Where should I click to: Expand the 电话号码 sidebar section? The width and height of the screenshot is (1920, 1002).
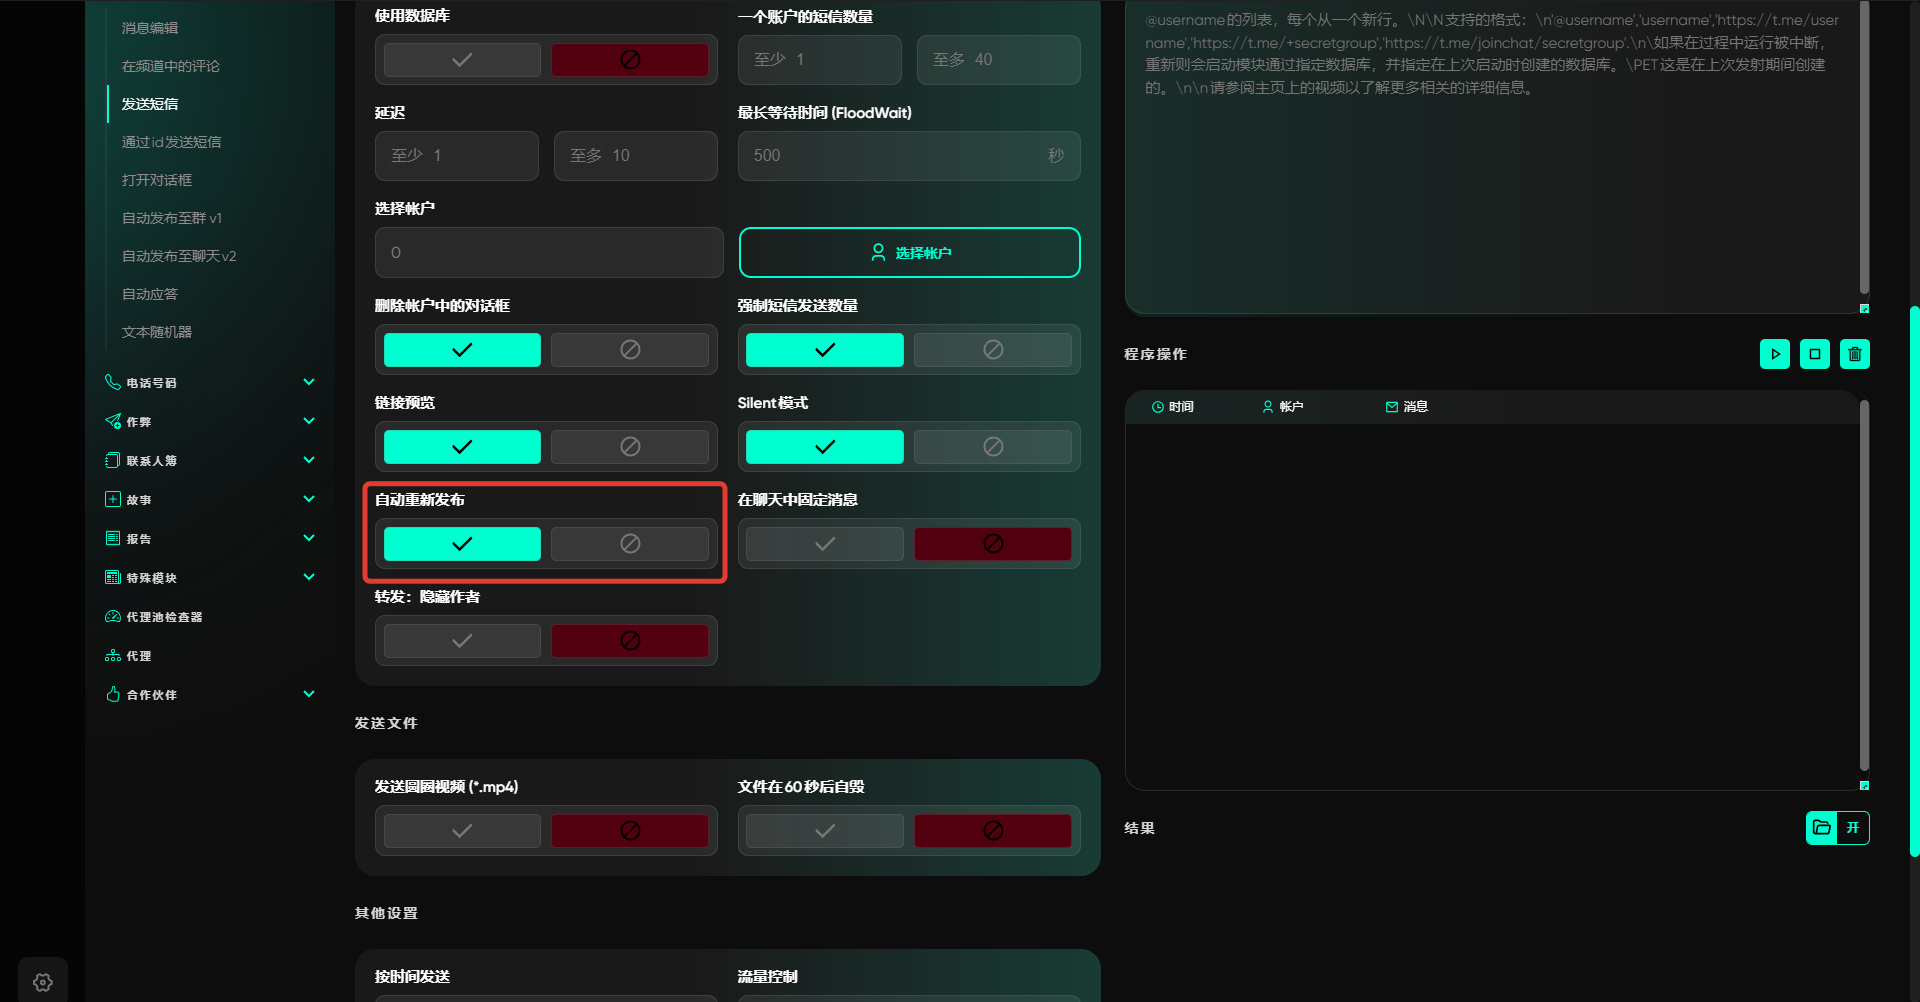click(x=309, y=382)
